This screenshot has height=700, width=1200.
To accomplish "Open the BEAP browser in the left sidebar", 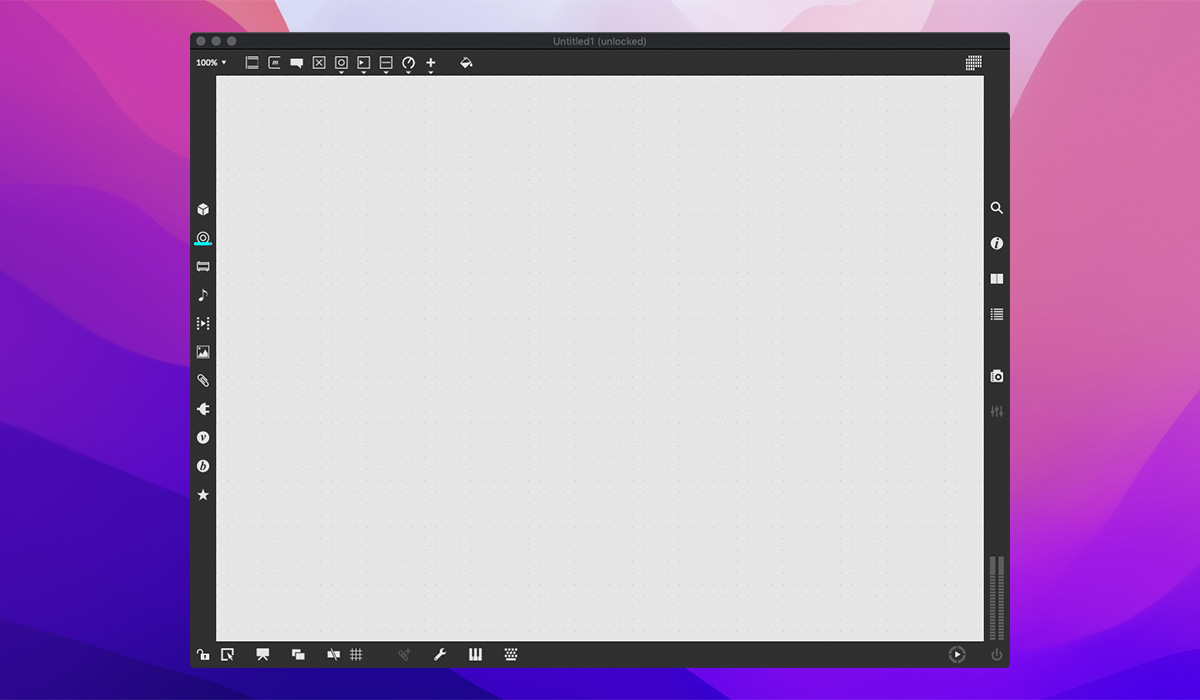I will [203, 465].
